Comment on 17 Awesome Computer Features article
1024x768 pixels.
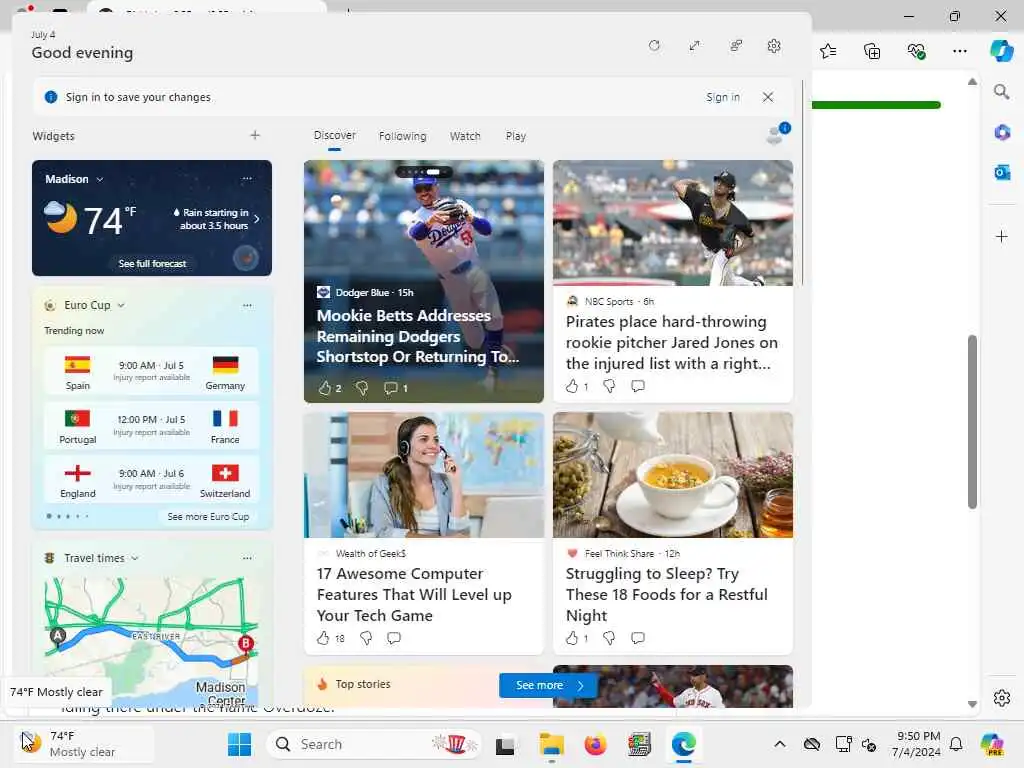point(394,638)
